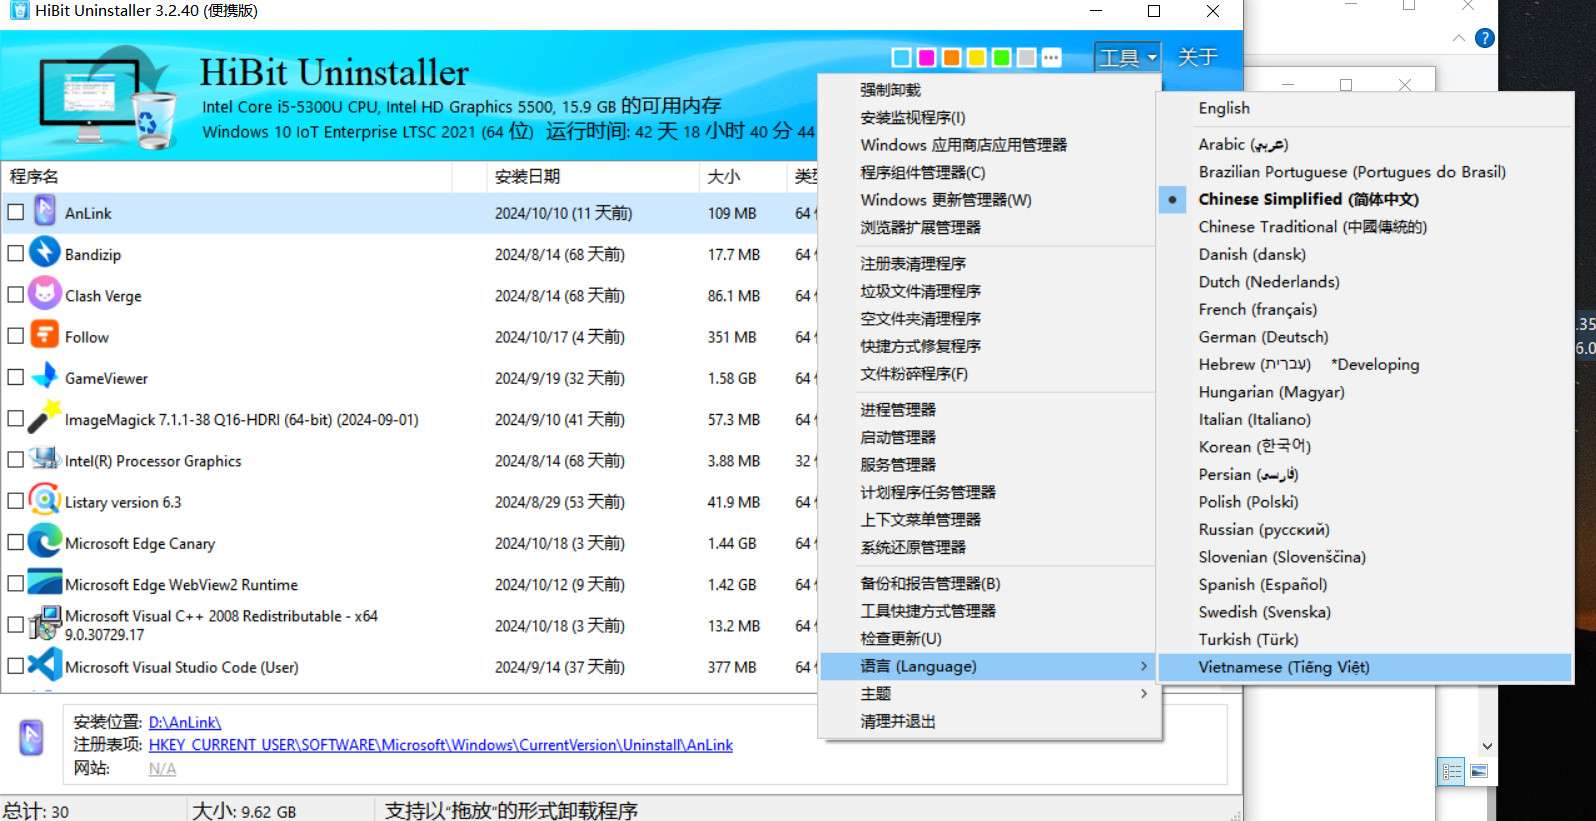Check the Follow checkbox

(x=15, y=336)
